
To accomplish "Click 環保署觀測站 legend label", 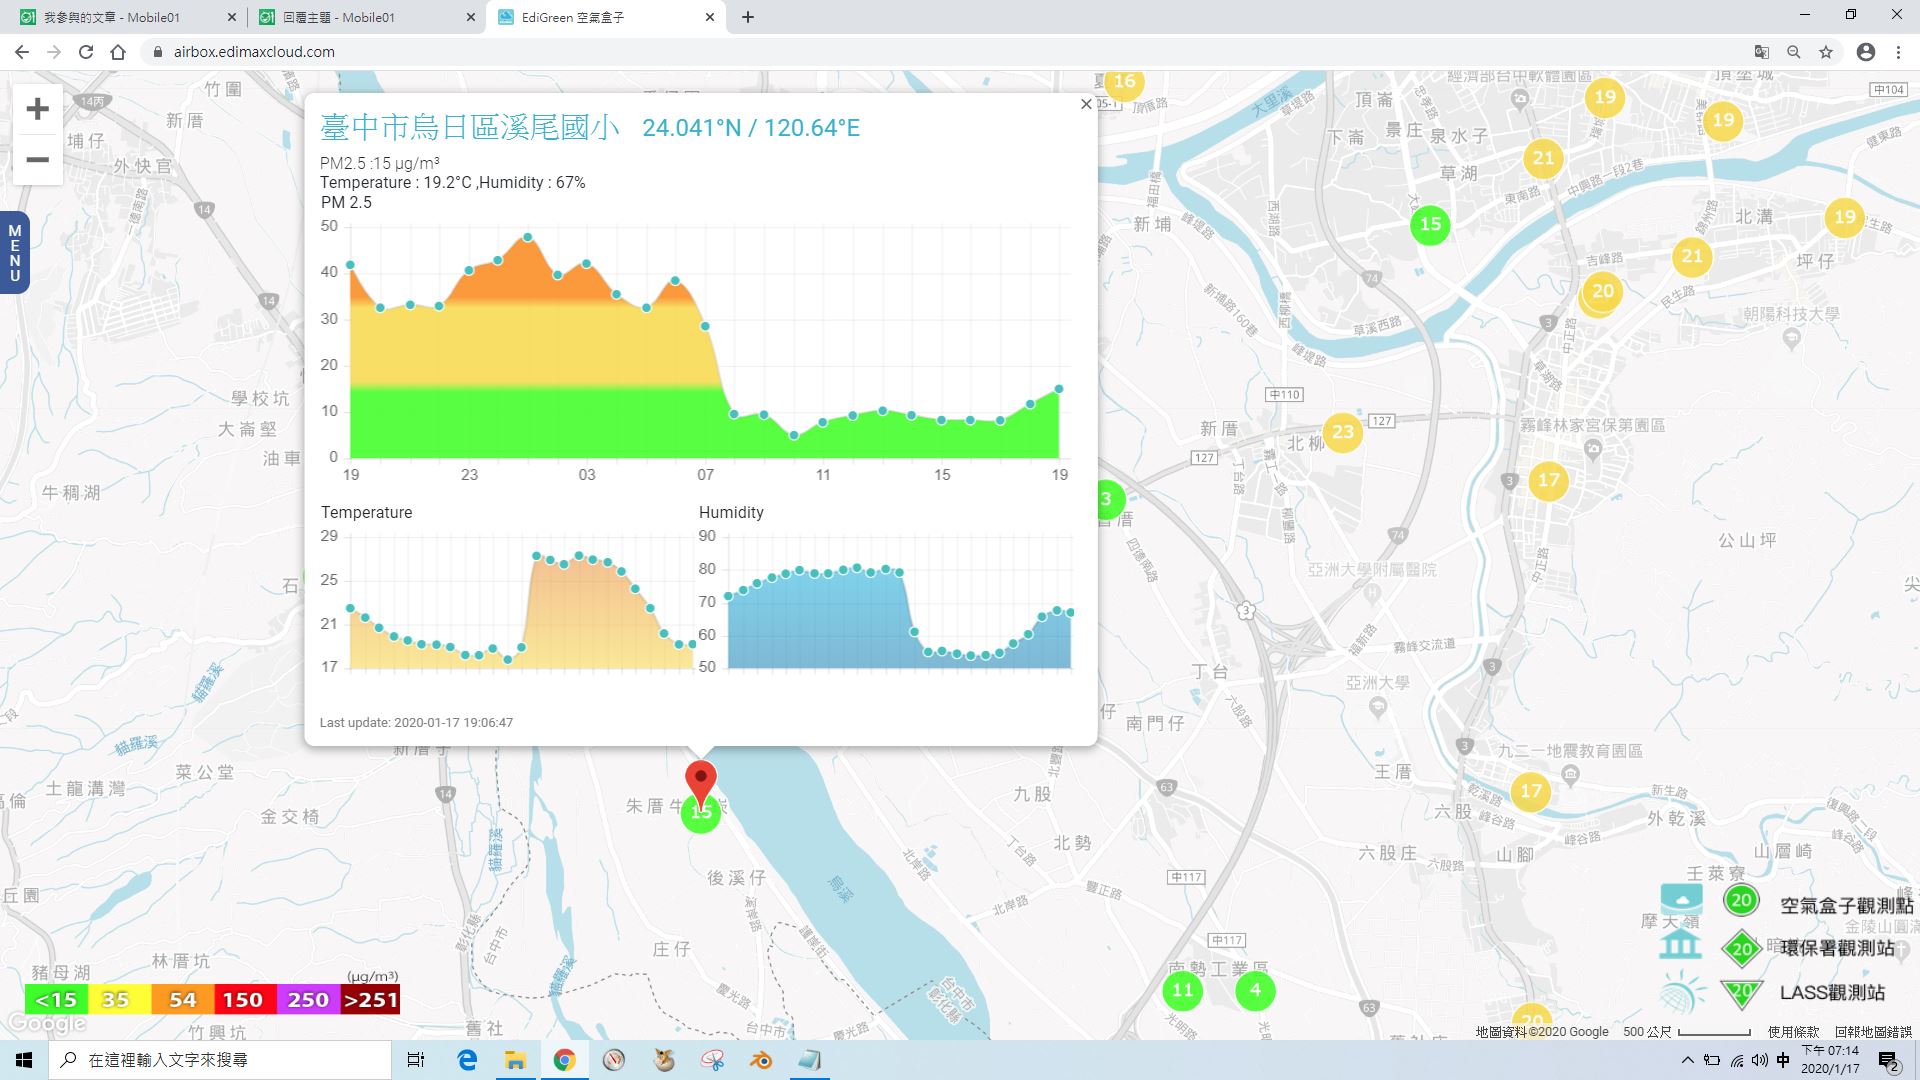I will click(x=1838, y=948).
